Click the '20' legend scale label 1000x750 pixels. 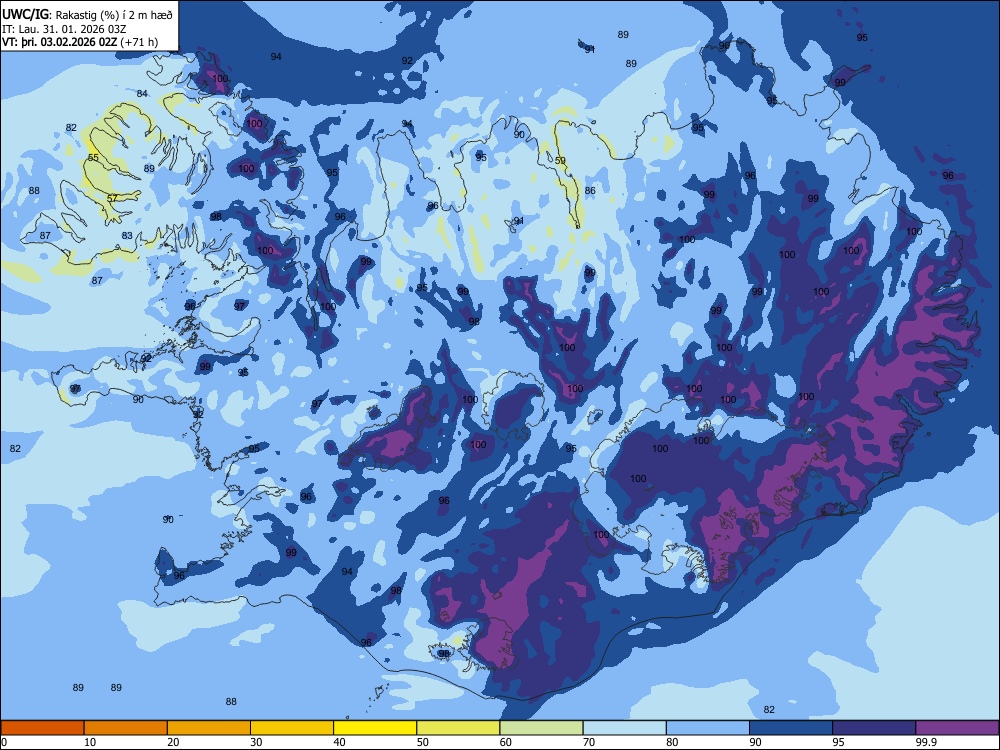173,742
